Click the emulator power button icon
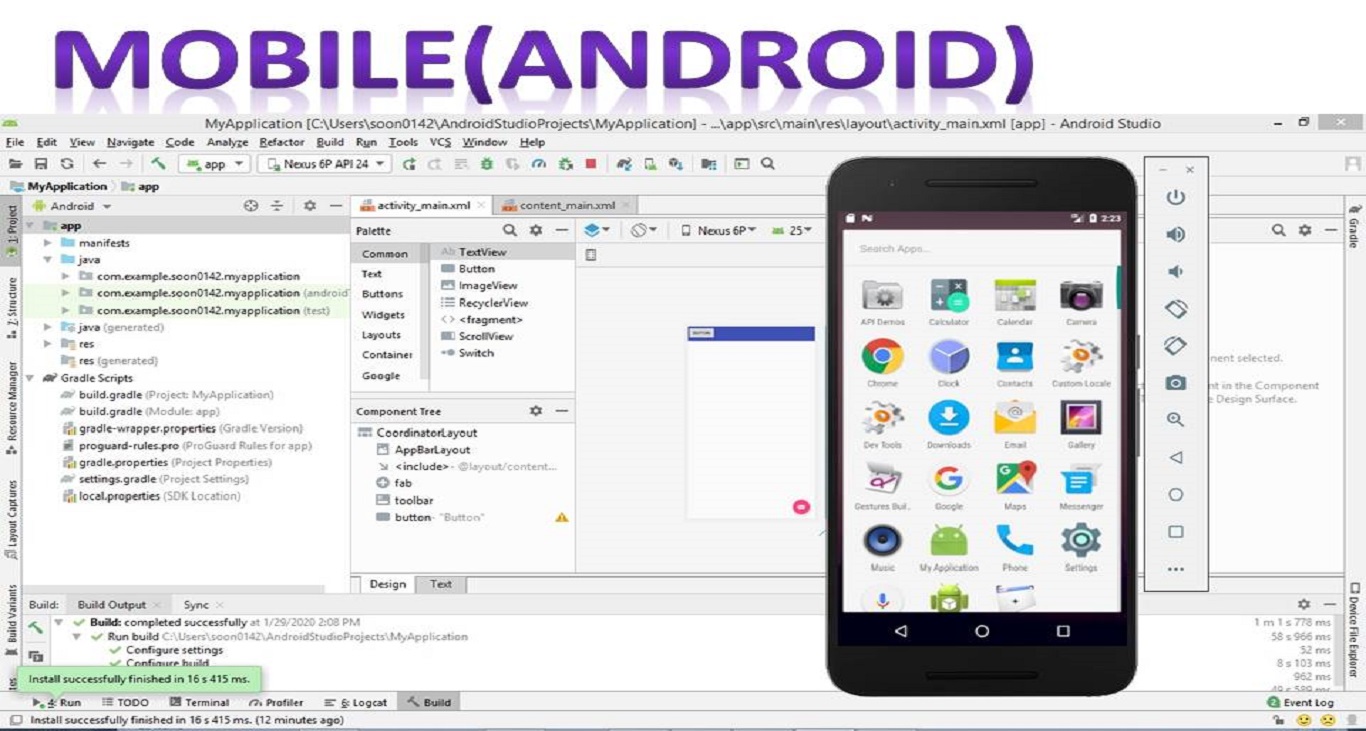Viewport: 1366px width, 731px height. (x=1176, y=198)
